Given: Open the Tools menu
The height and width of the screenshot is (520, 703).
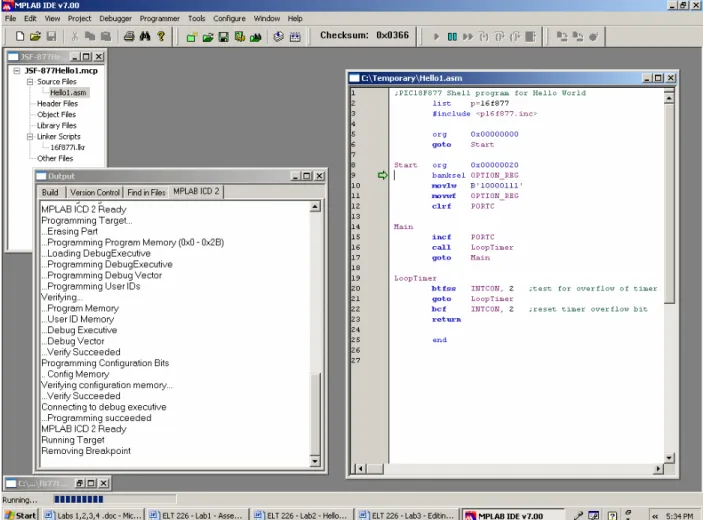Looking at the screenshot, I should [196, 18].
